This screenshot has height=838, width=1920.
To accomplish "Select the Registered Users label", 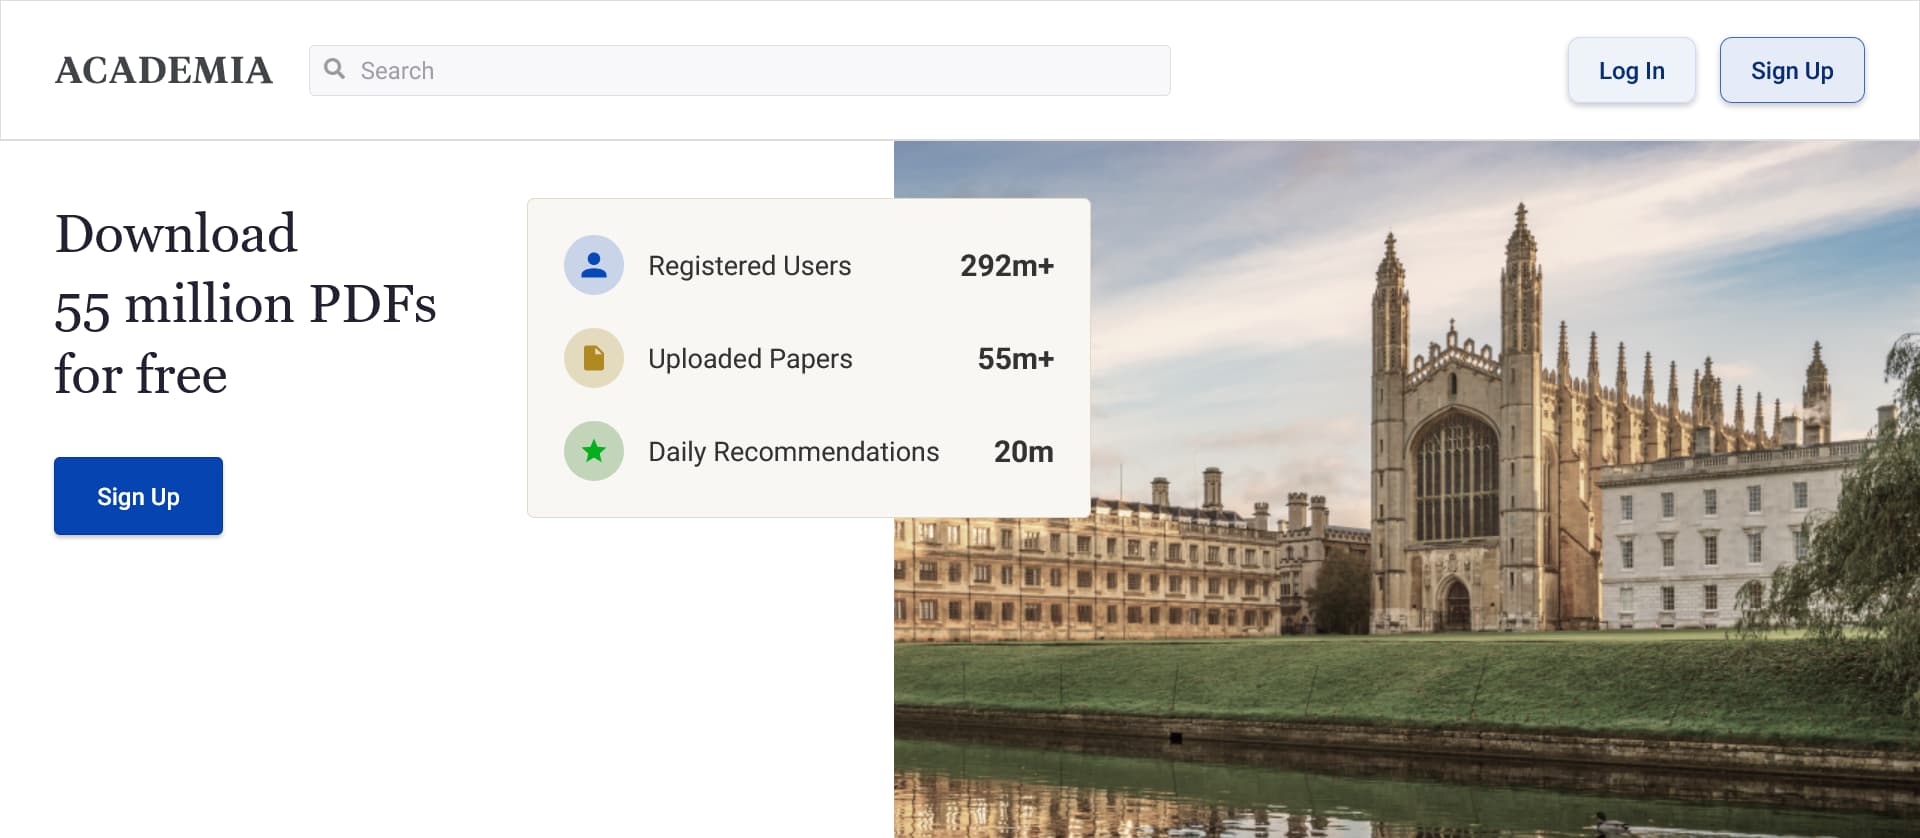I will [x=749, y=266].
